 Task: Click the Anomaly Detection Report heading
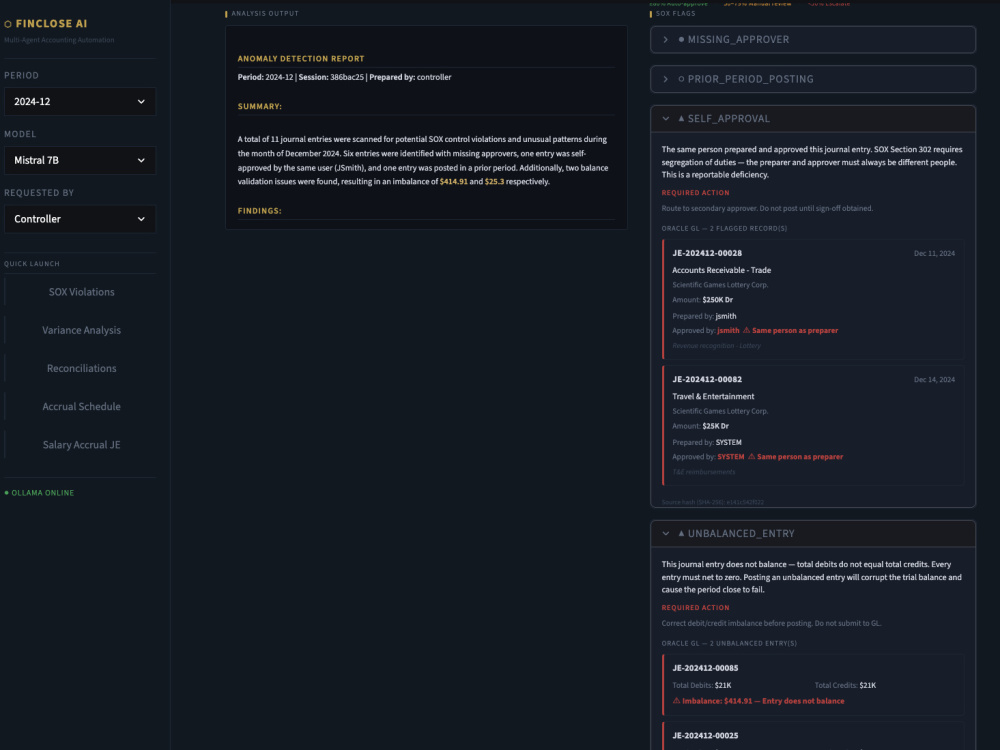point(301,59)
